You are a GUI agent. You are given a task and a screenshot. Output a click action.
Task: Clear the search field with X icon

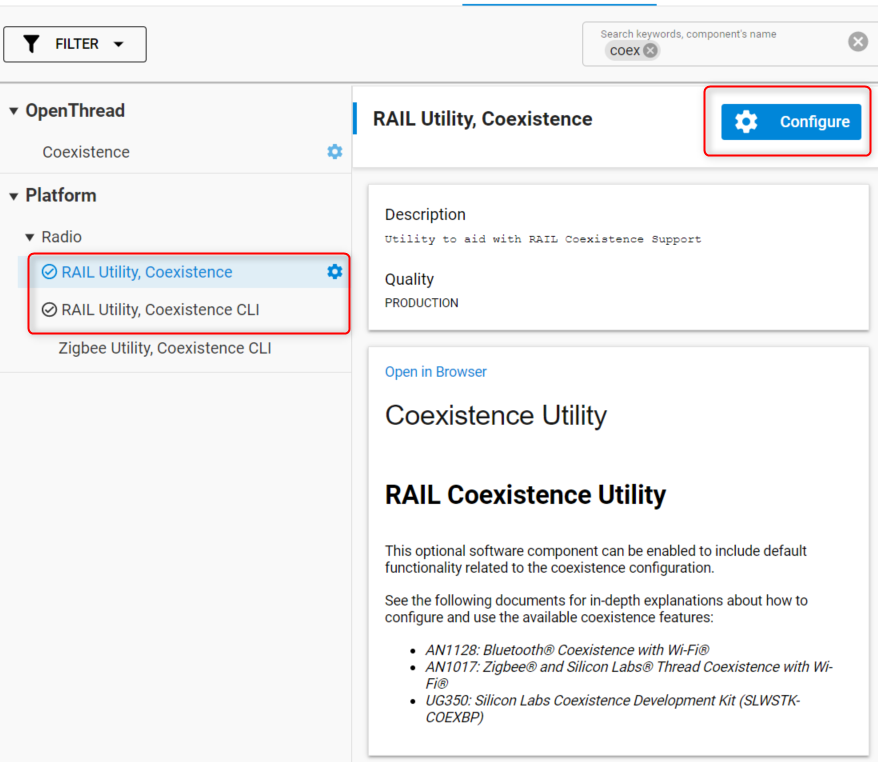pyautogui.click(x=858, y=41)
